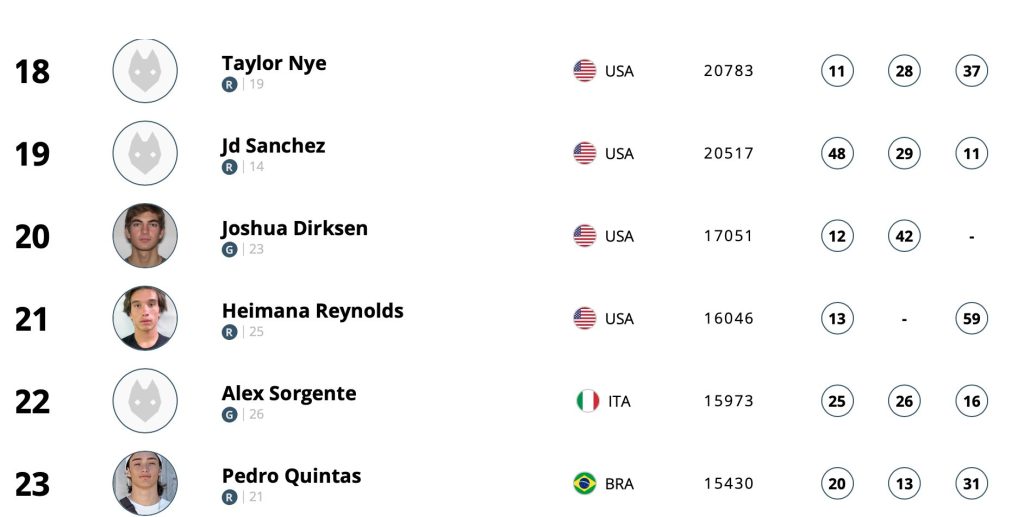The image size is (1024, 517).
Task: Open Heimana Reynolds' profile photo
Action: [x=145, y=319]
